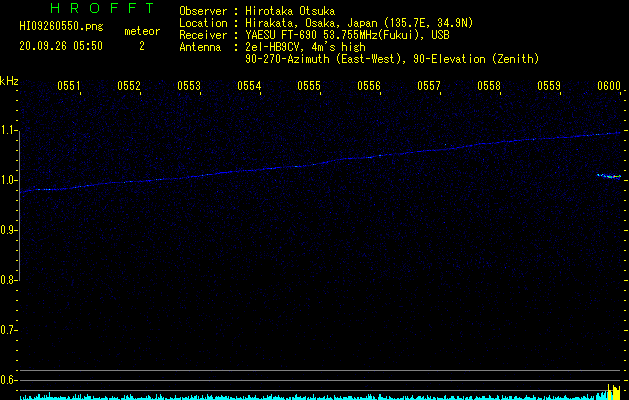The width and height of the screenshot is (629, 400).
Task: Click the kHz axis unit label
Action: 9,81
